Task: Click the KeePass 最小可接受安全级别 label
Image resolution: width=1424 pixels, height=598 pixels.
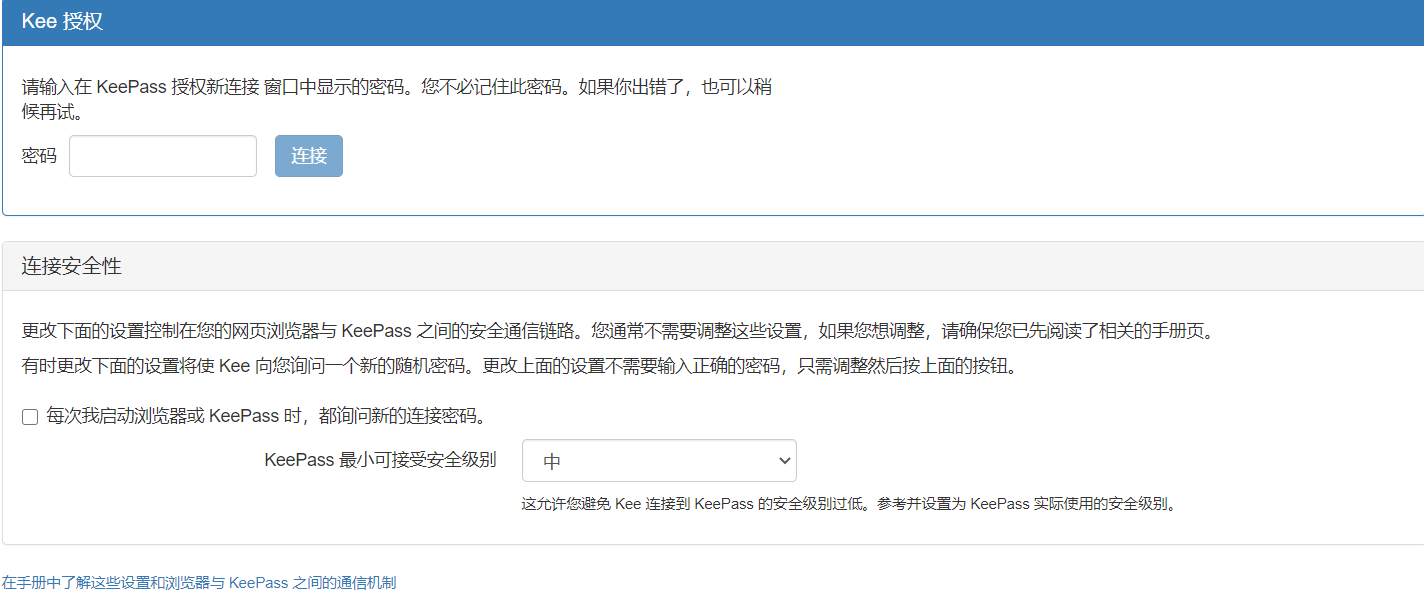Action: (x=380, y=460)
